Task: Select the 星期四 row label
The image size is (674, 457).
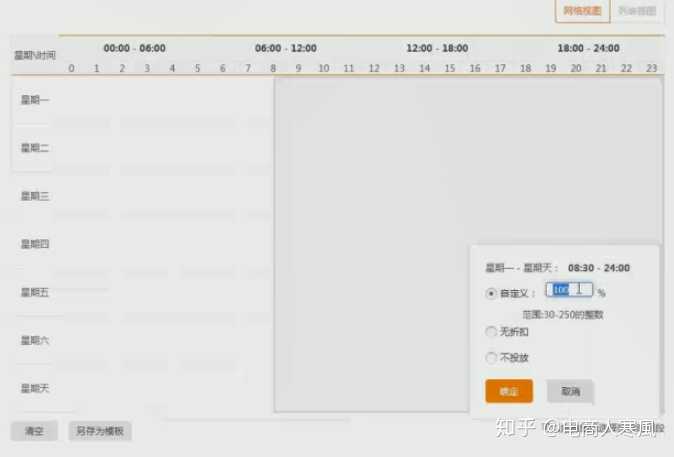Action: (x=35, y=244)
